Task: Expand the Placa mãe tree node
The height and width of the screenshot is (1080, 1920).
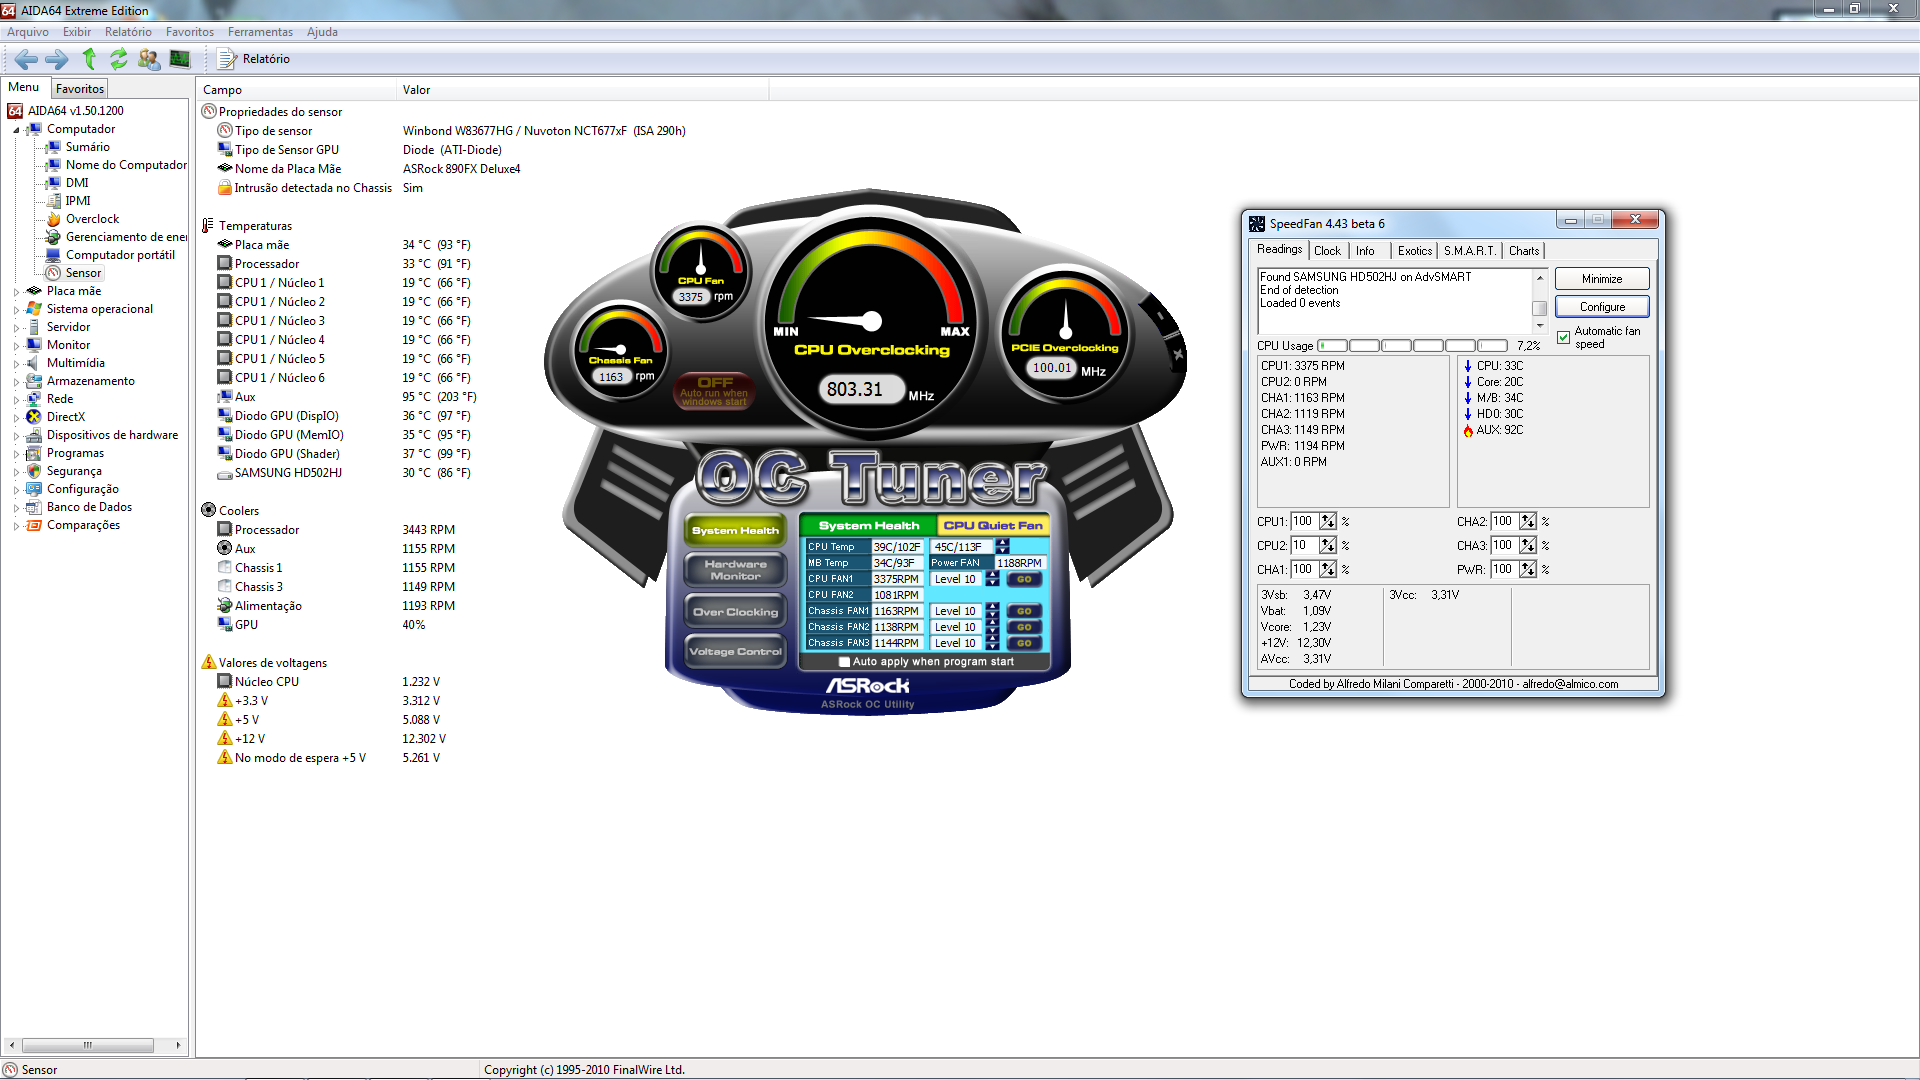Action: [x=16, y=292]
